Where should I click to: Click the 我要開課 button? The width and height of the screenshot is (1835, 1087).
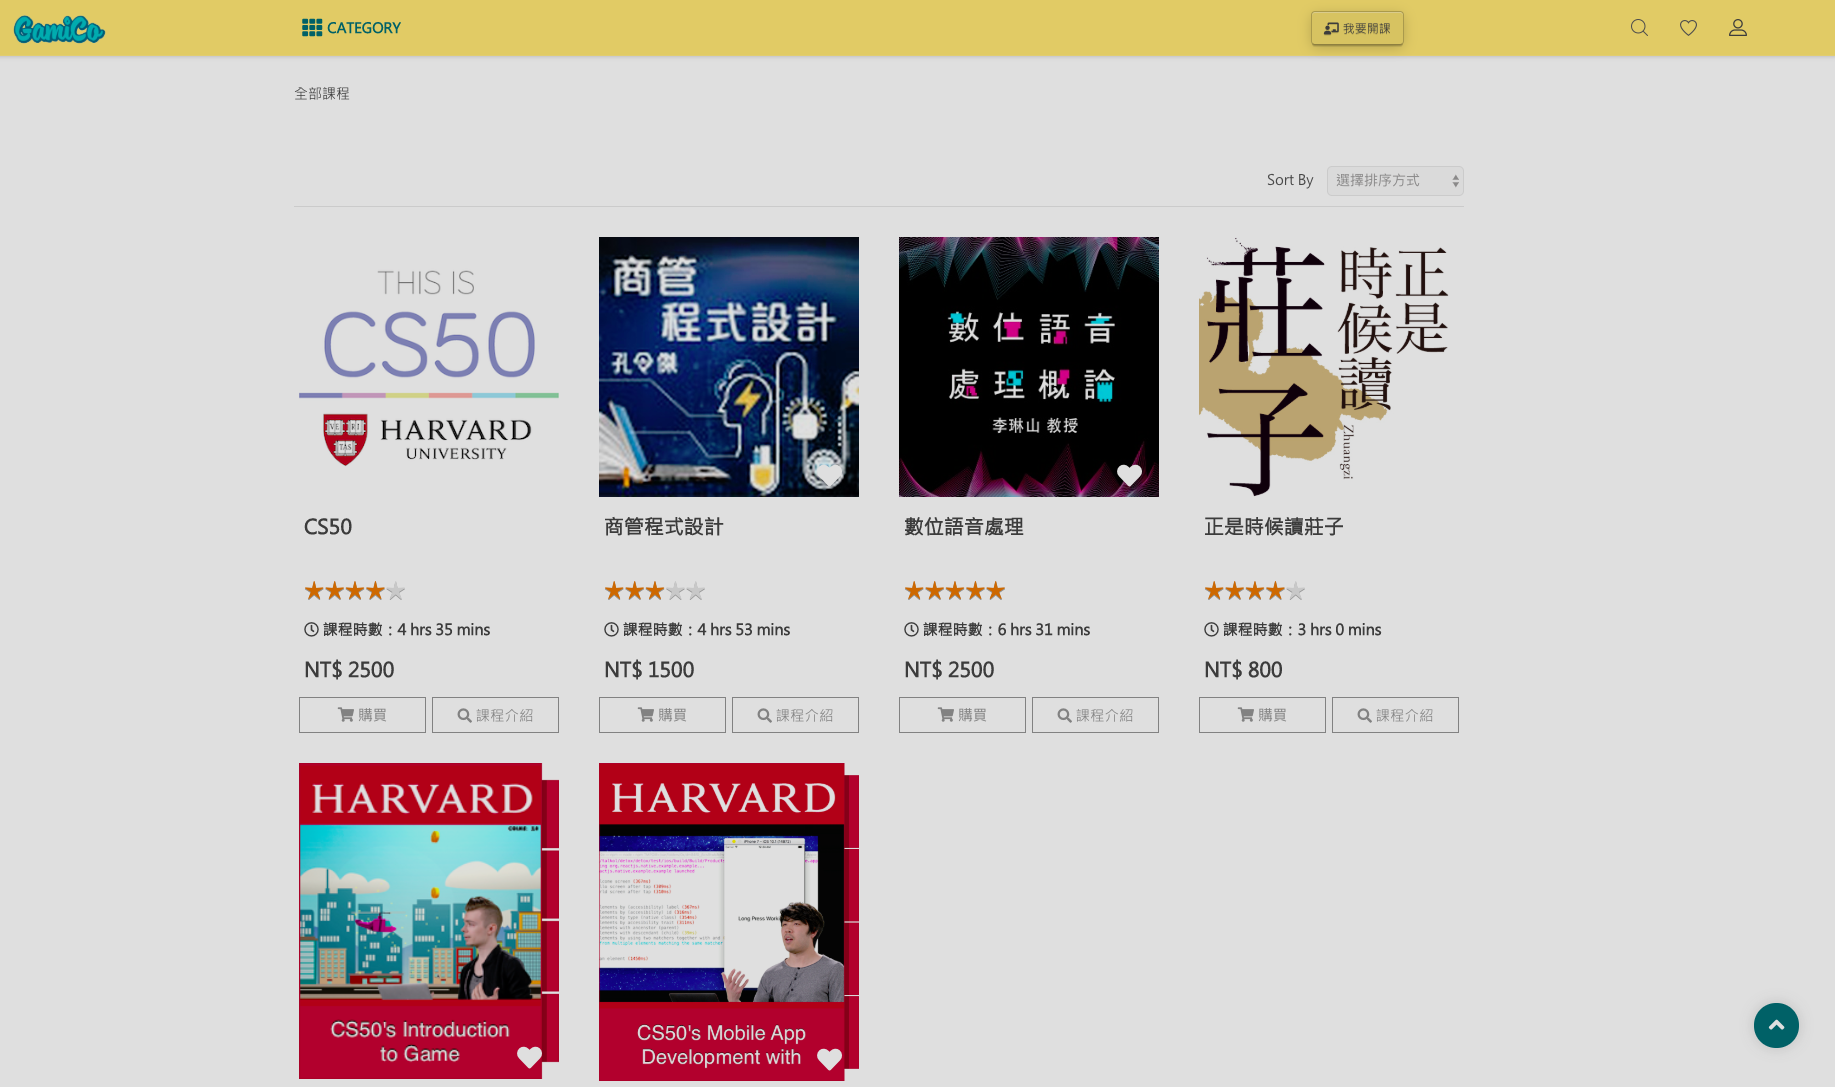coord(1357,28)
